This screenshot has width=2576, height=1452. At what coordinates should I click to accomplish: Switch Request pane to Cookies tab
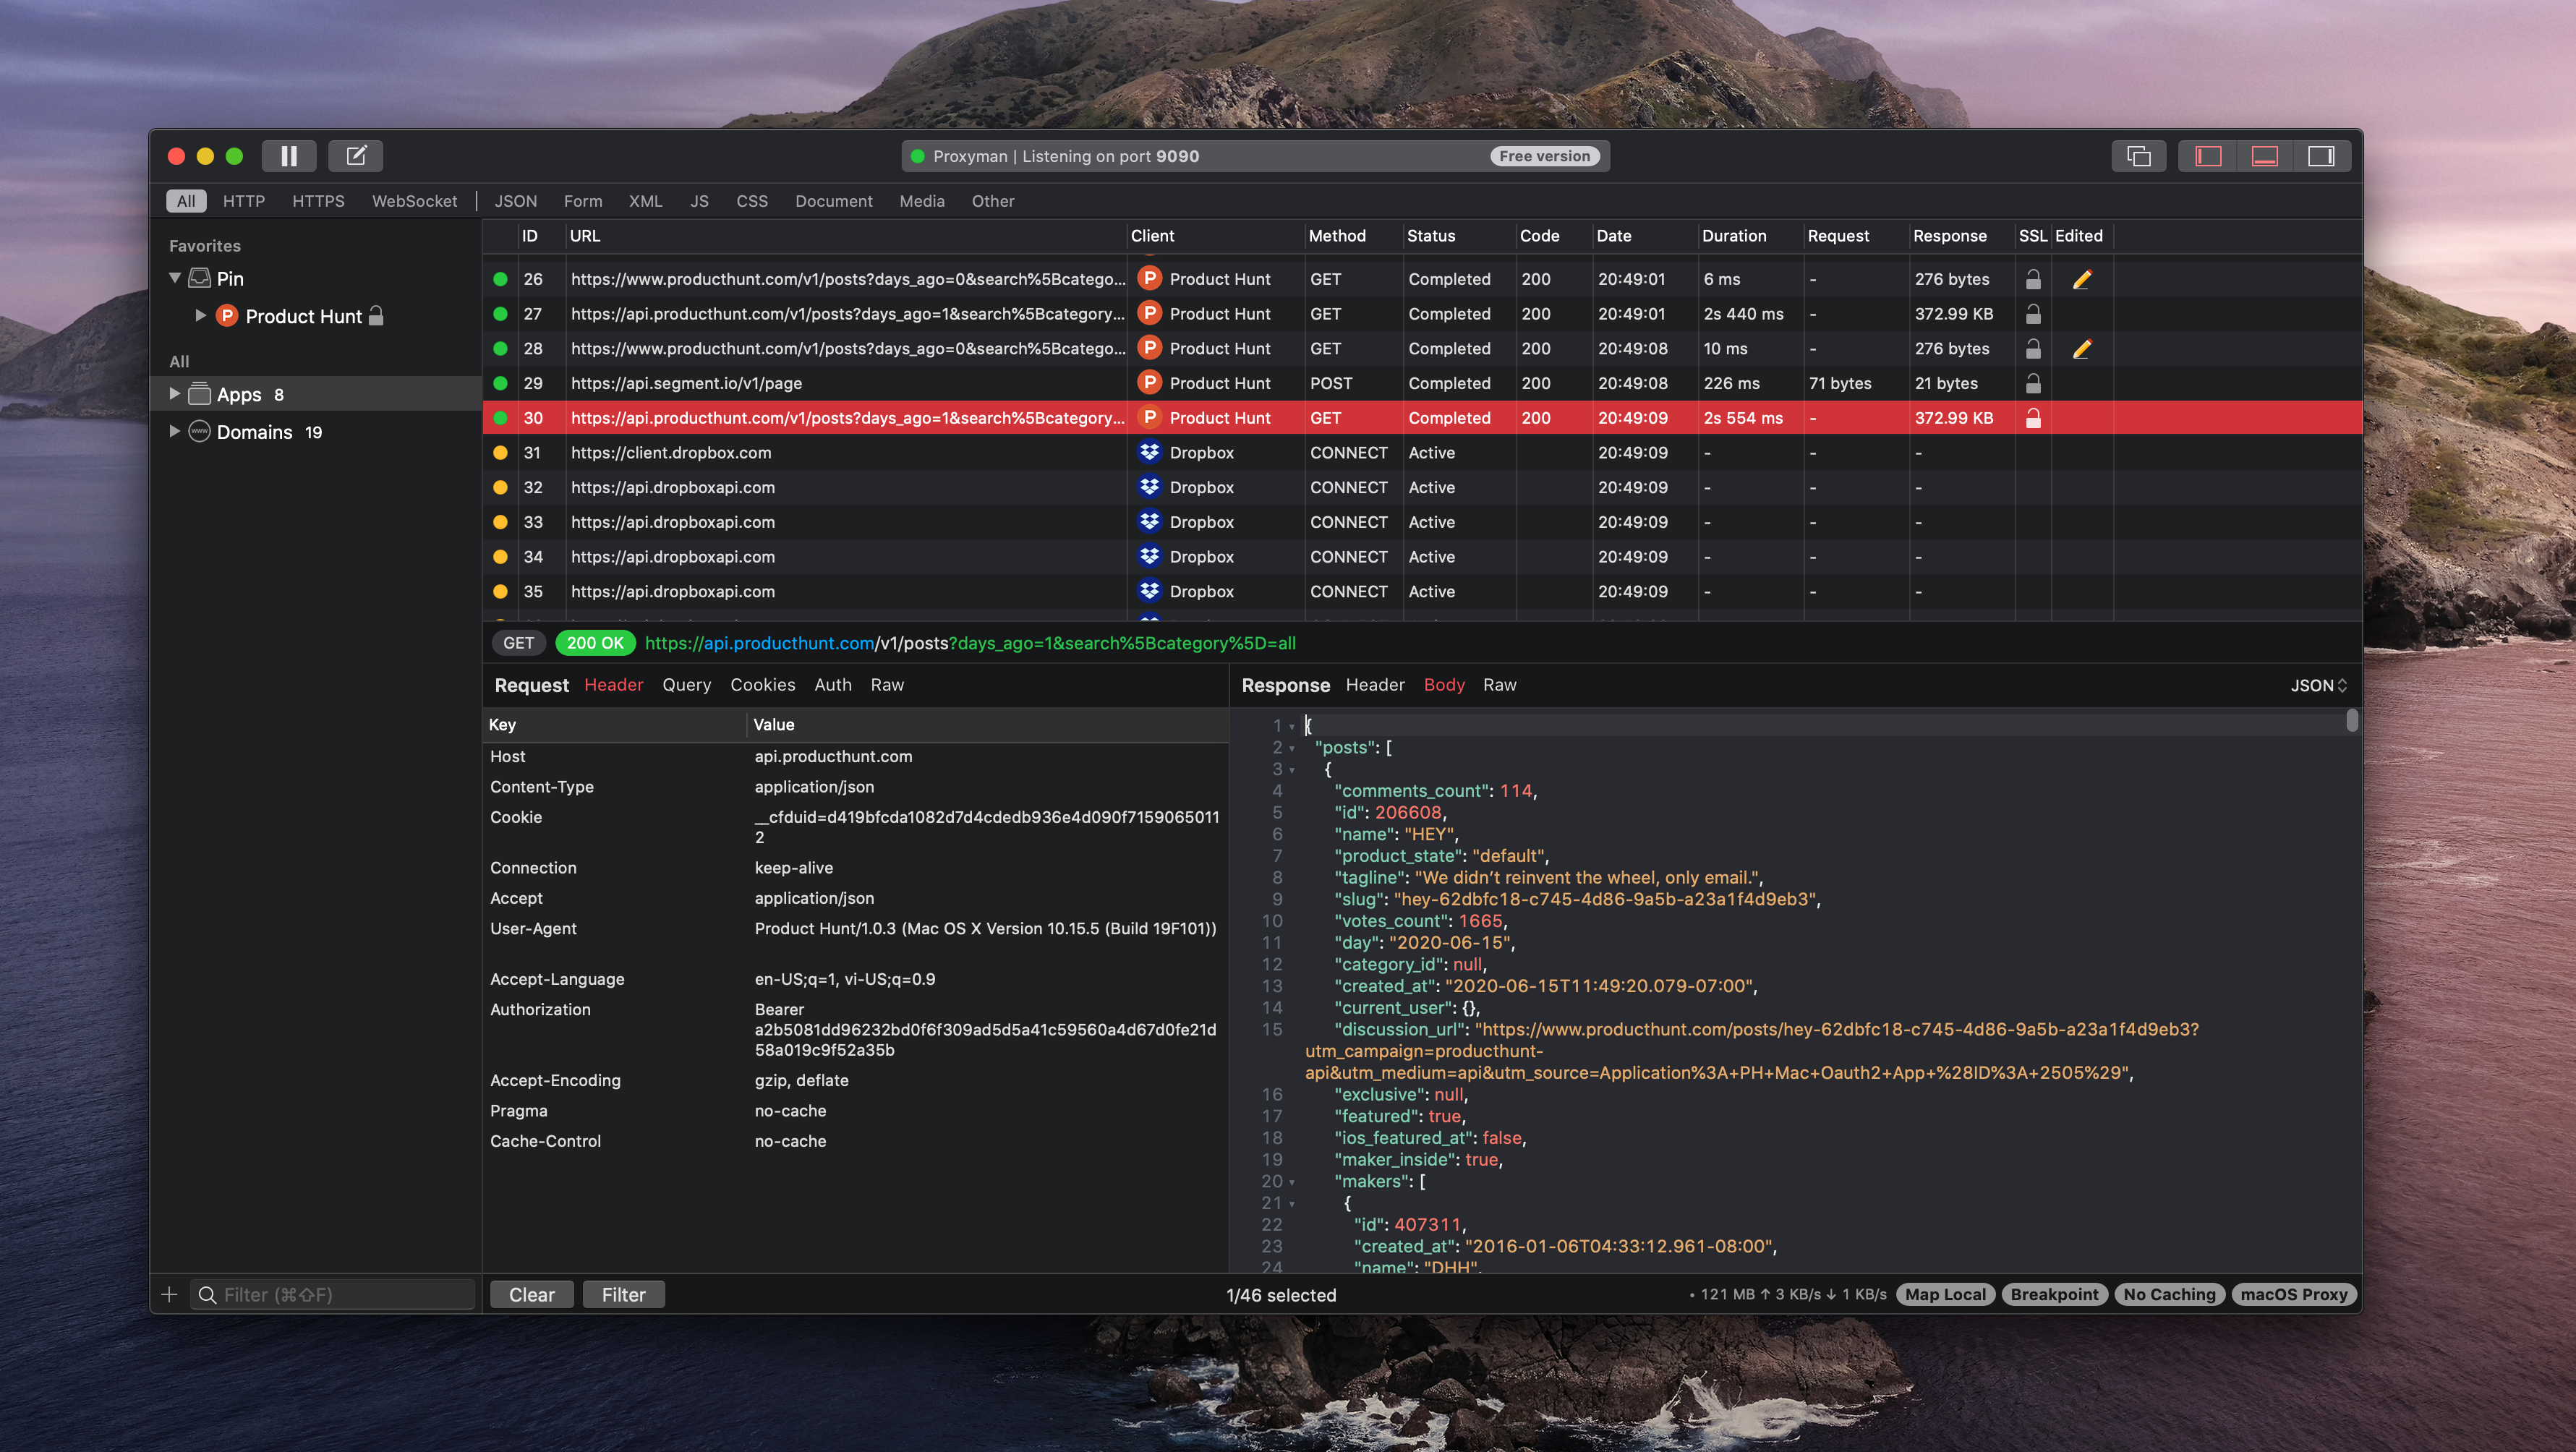click(762, 685)
